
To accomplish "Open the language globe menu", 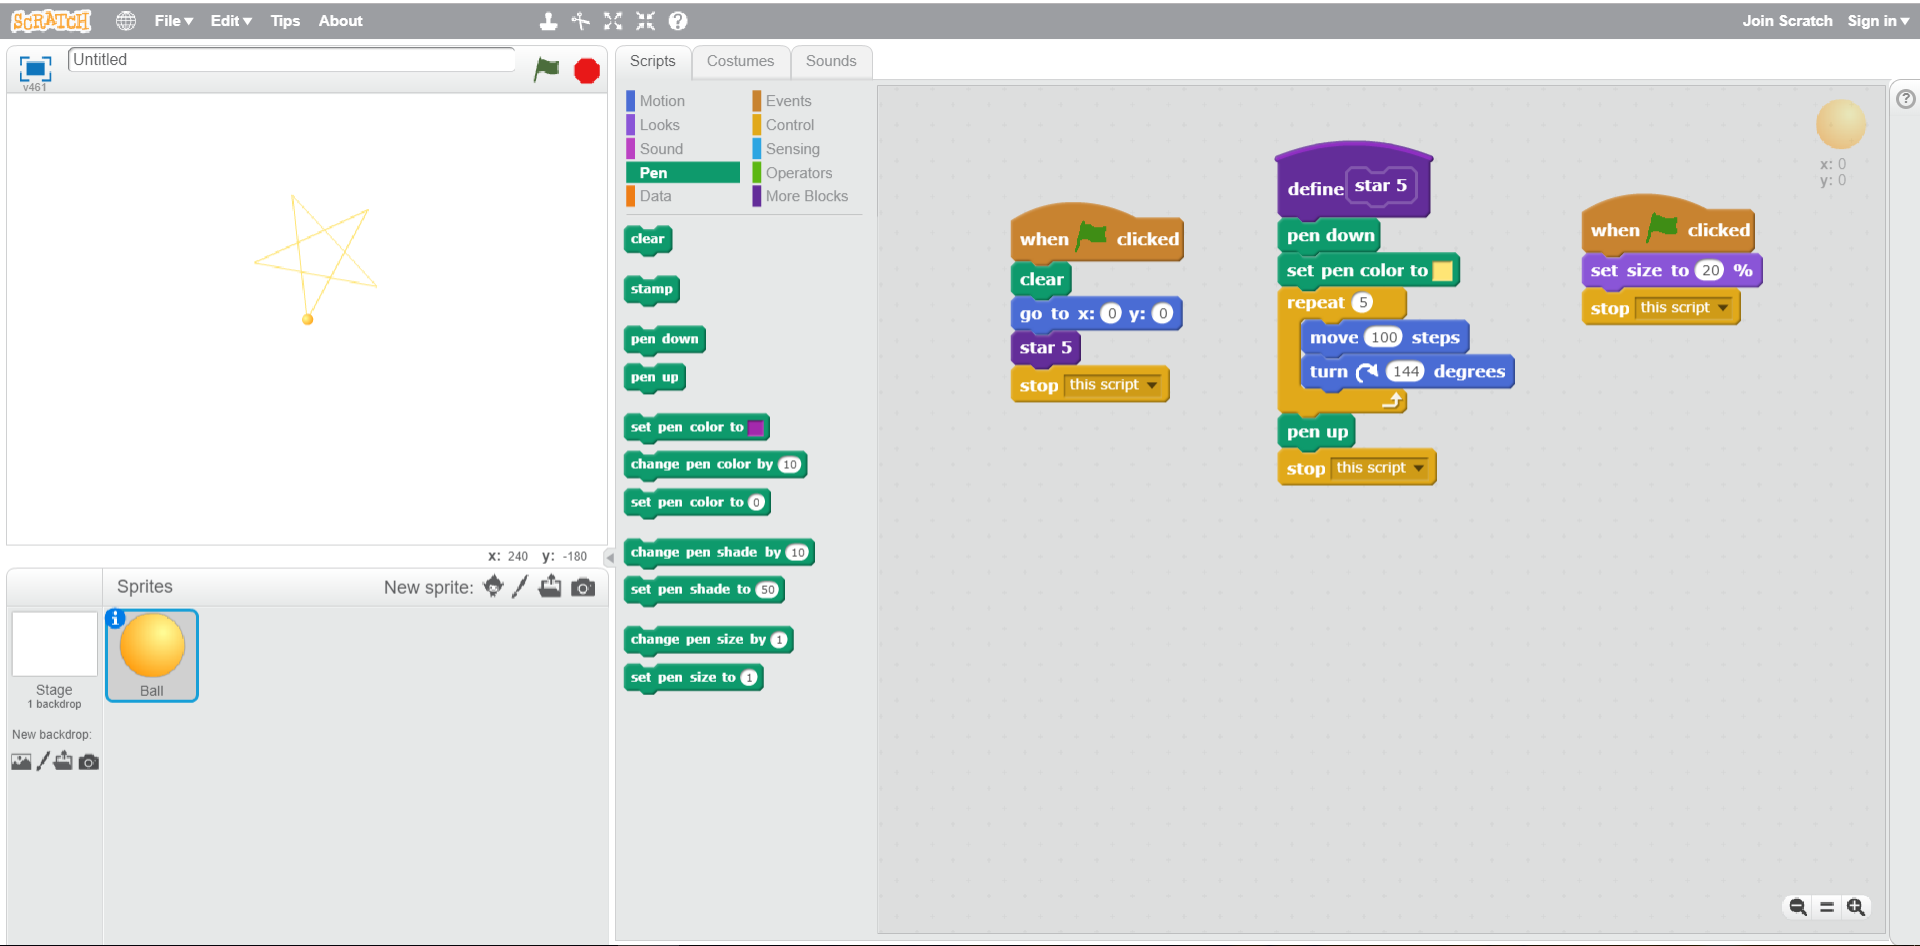I will tap(126, 21).
